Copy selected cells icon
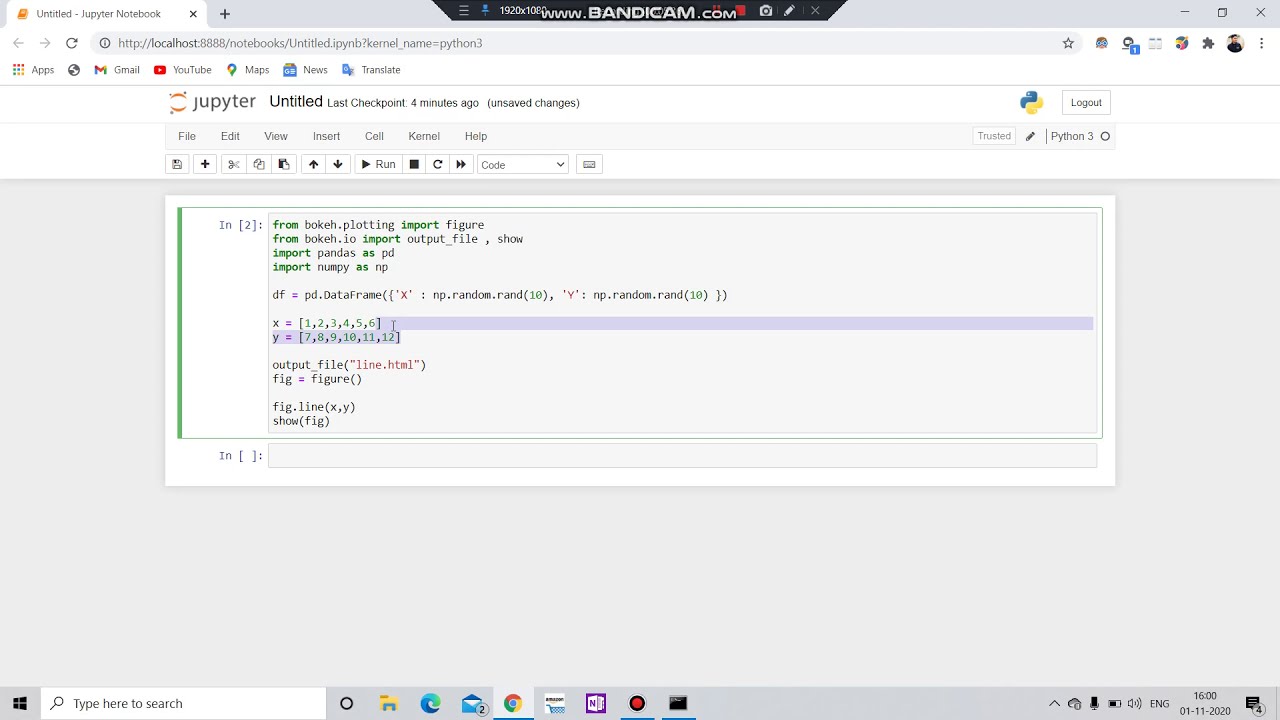Viewport: 1280px width, 720px height. click(x=259, y=165)
